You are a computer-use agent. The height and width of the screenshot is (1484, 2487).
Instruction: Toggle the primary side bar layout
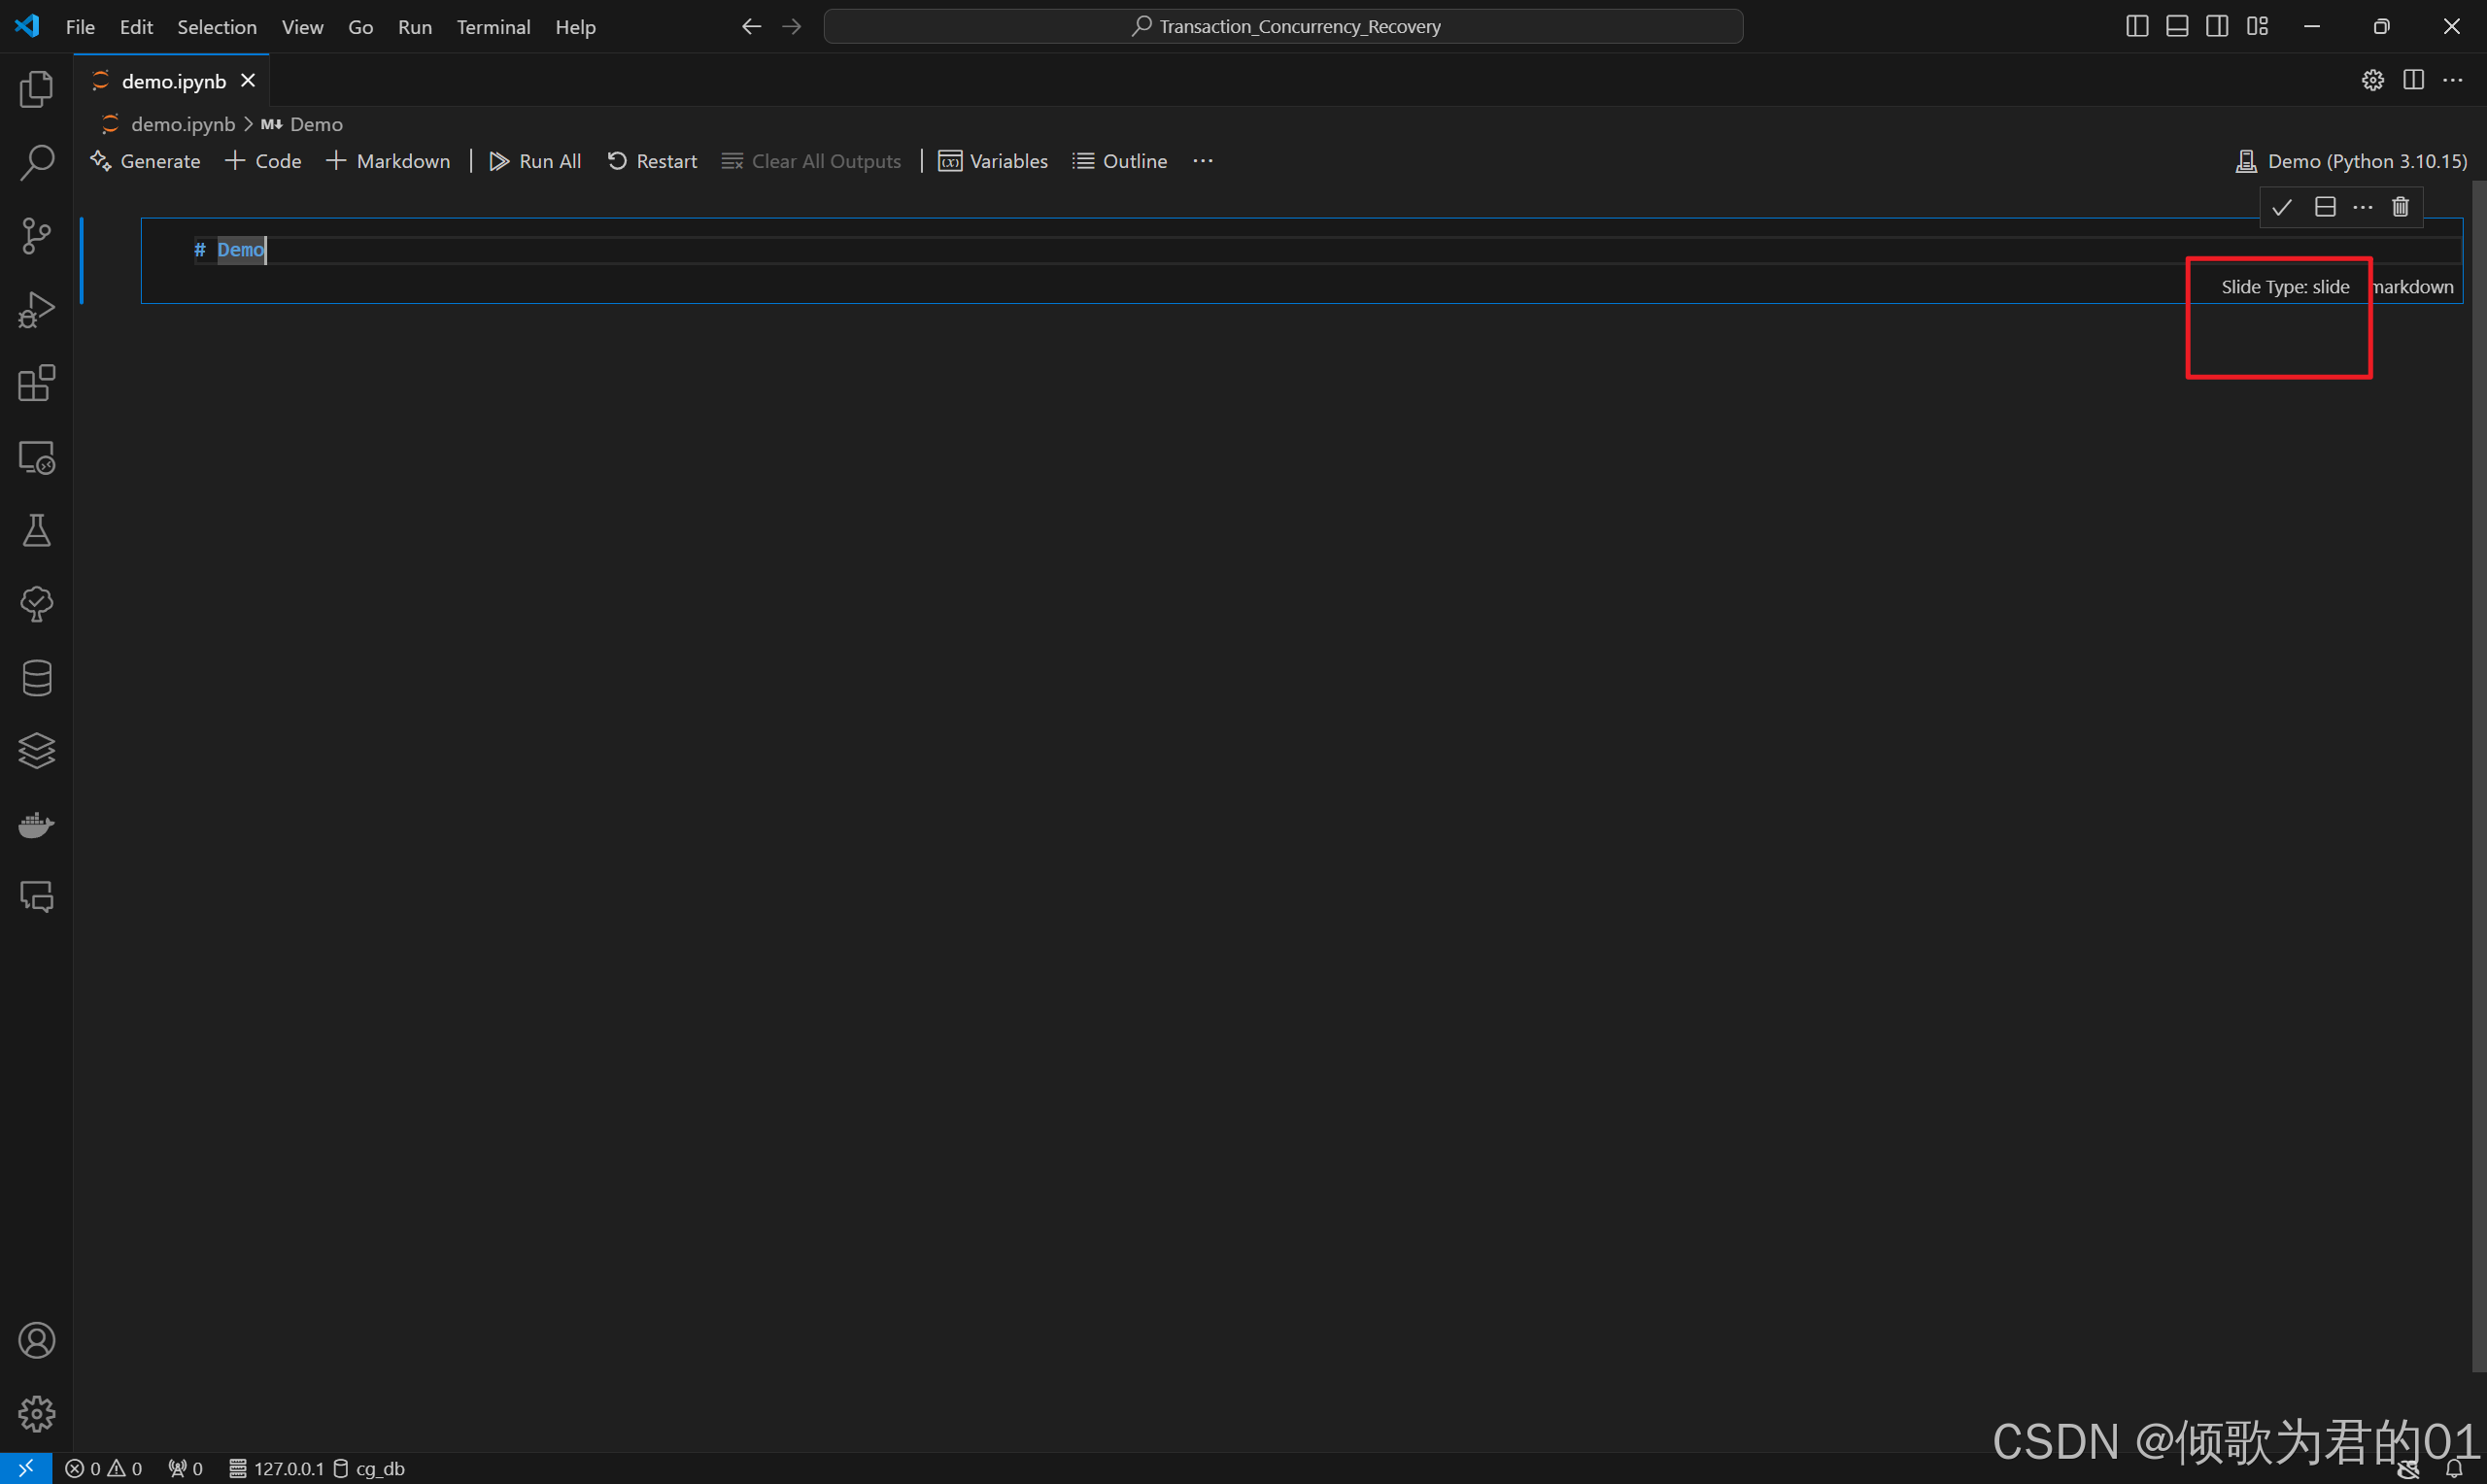(2137, 27)
